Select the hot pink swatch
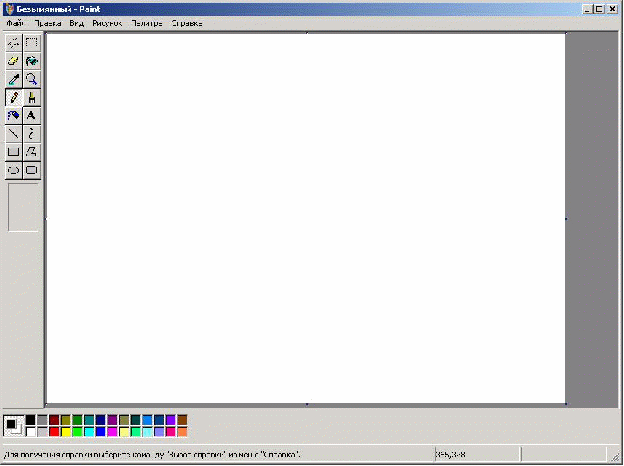The height and width of the screenshot is (466, 624). (171, 432)
